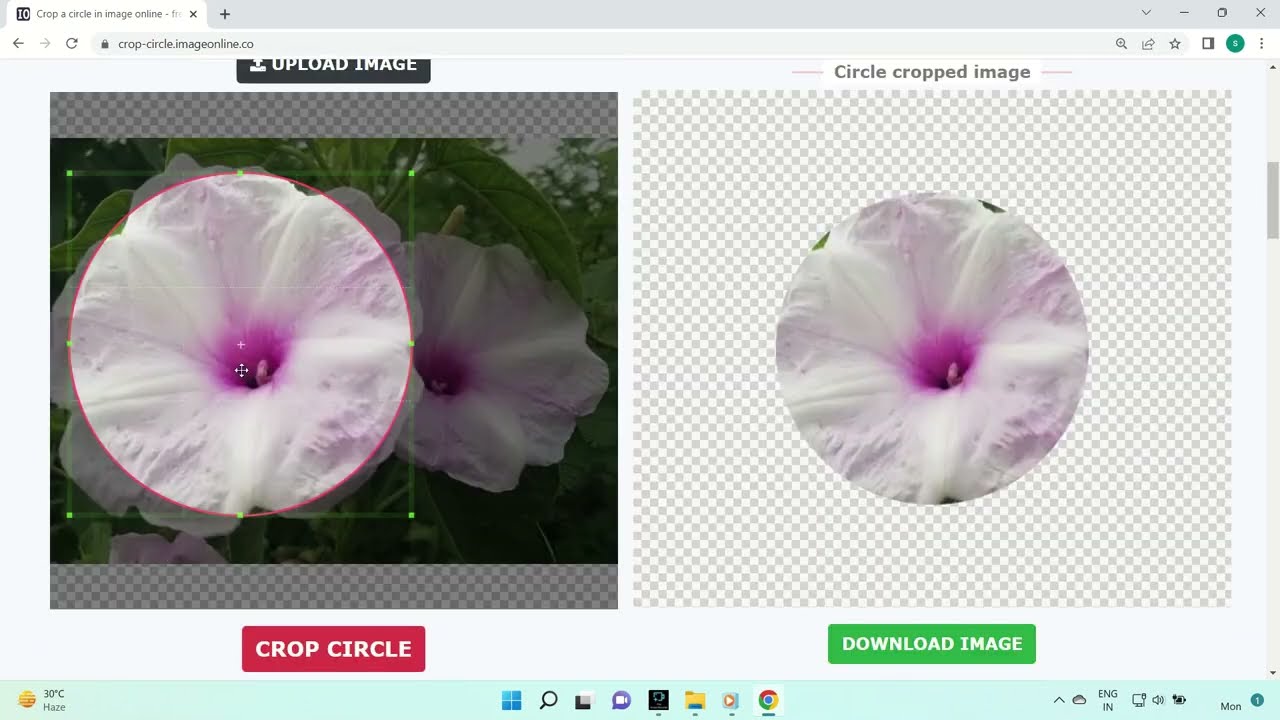This screenshot has height=720, width=1280.
Task: Click the bottom-left crop handle
Action: tap(69, 515)
